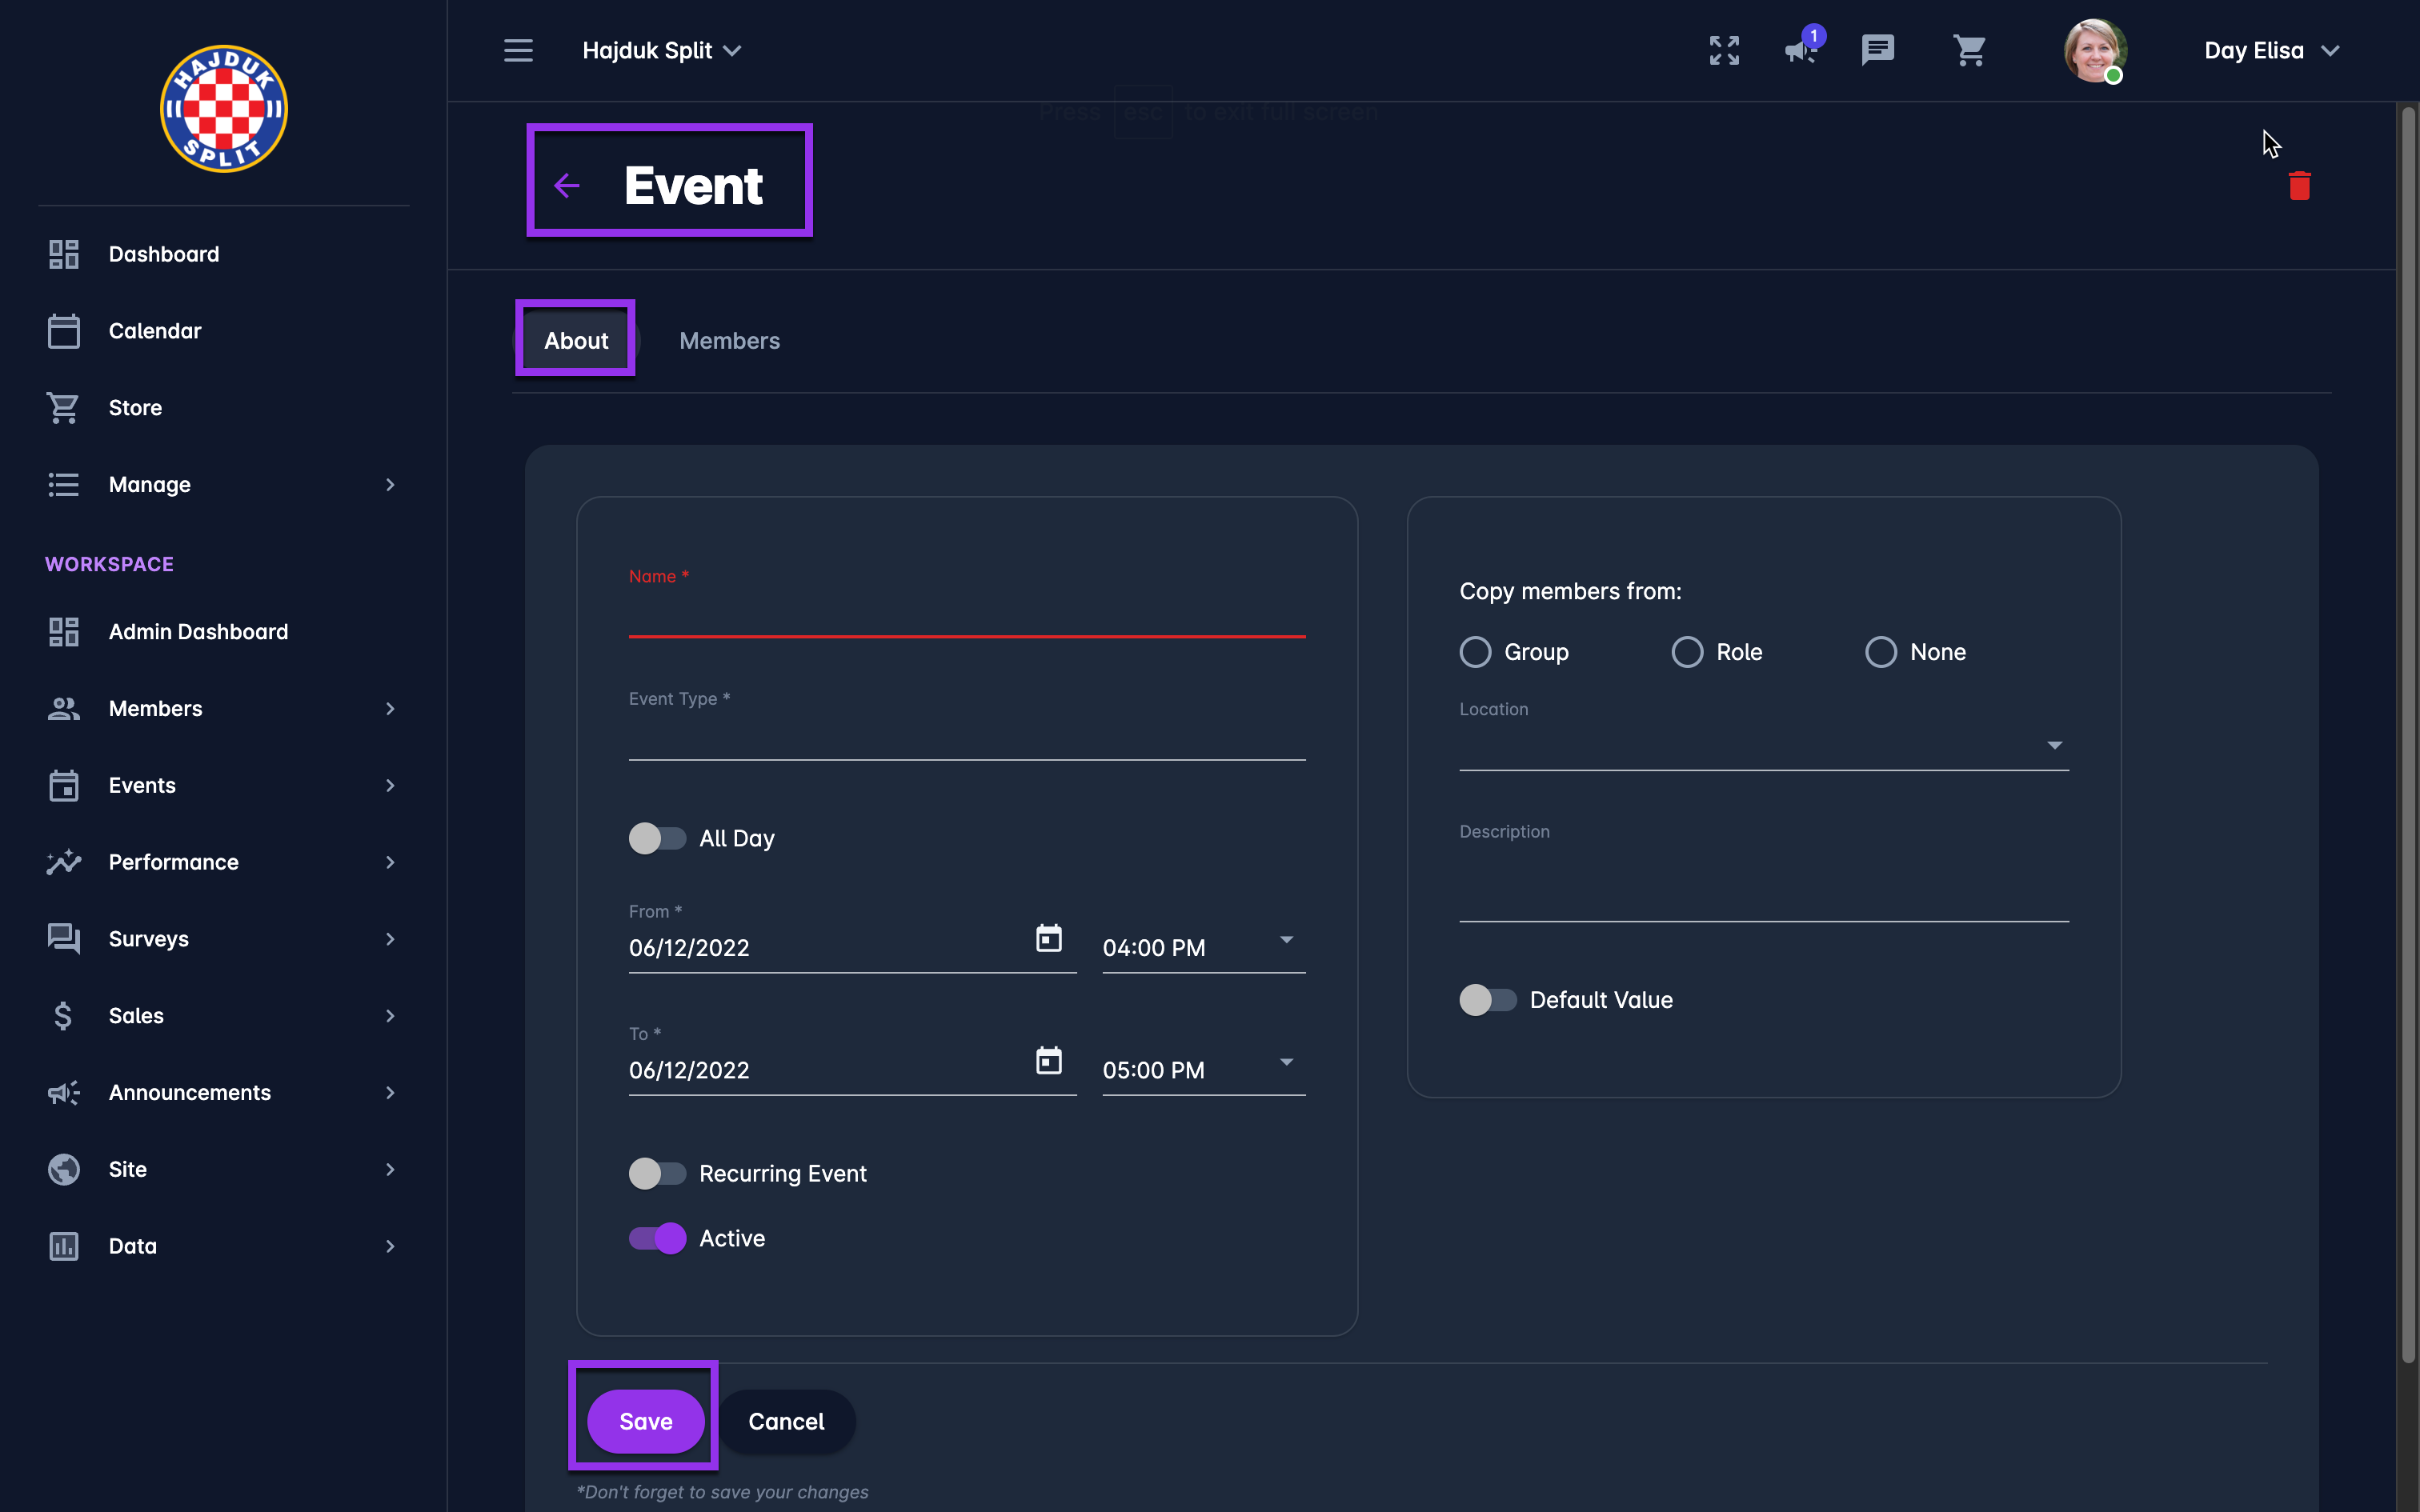Enable the All Day toggle
This screenshot has height=1512, width=2420.
pyautogui.click(x=657, y=838)
